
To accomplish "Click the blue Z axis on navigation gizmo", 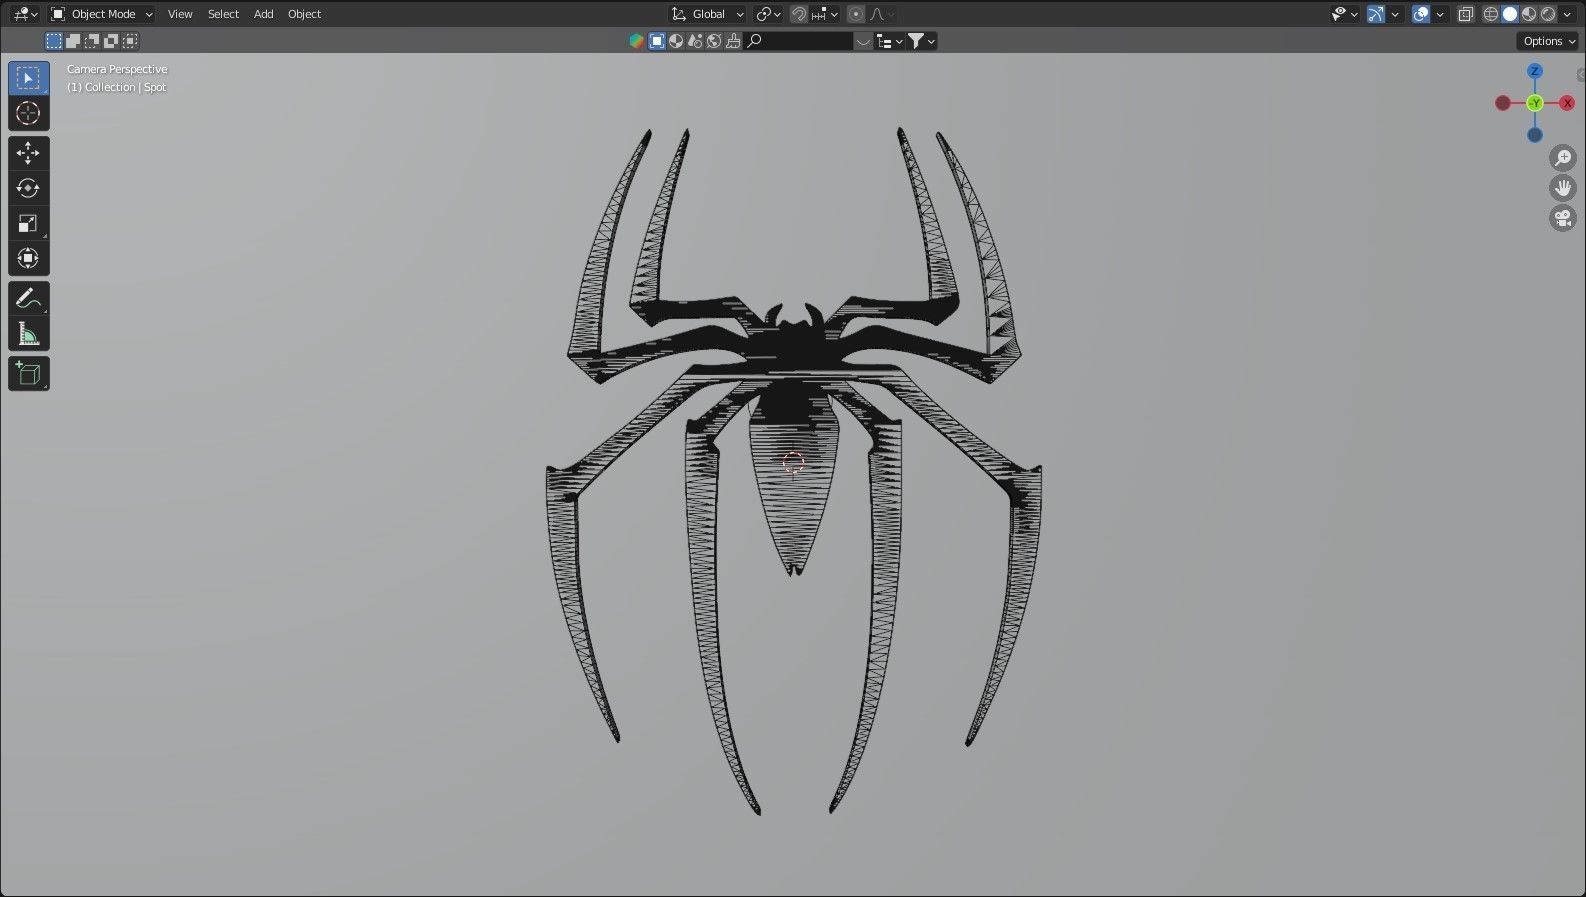I will [x=1535, y=71].
